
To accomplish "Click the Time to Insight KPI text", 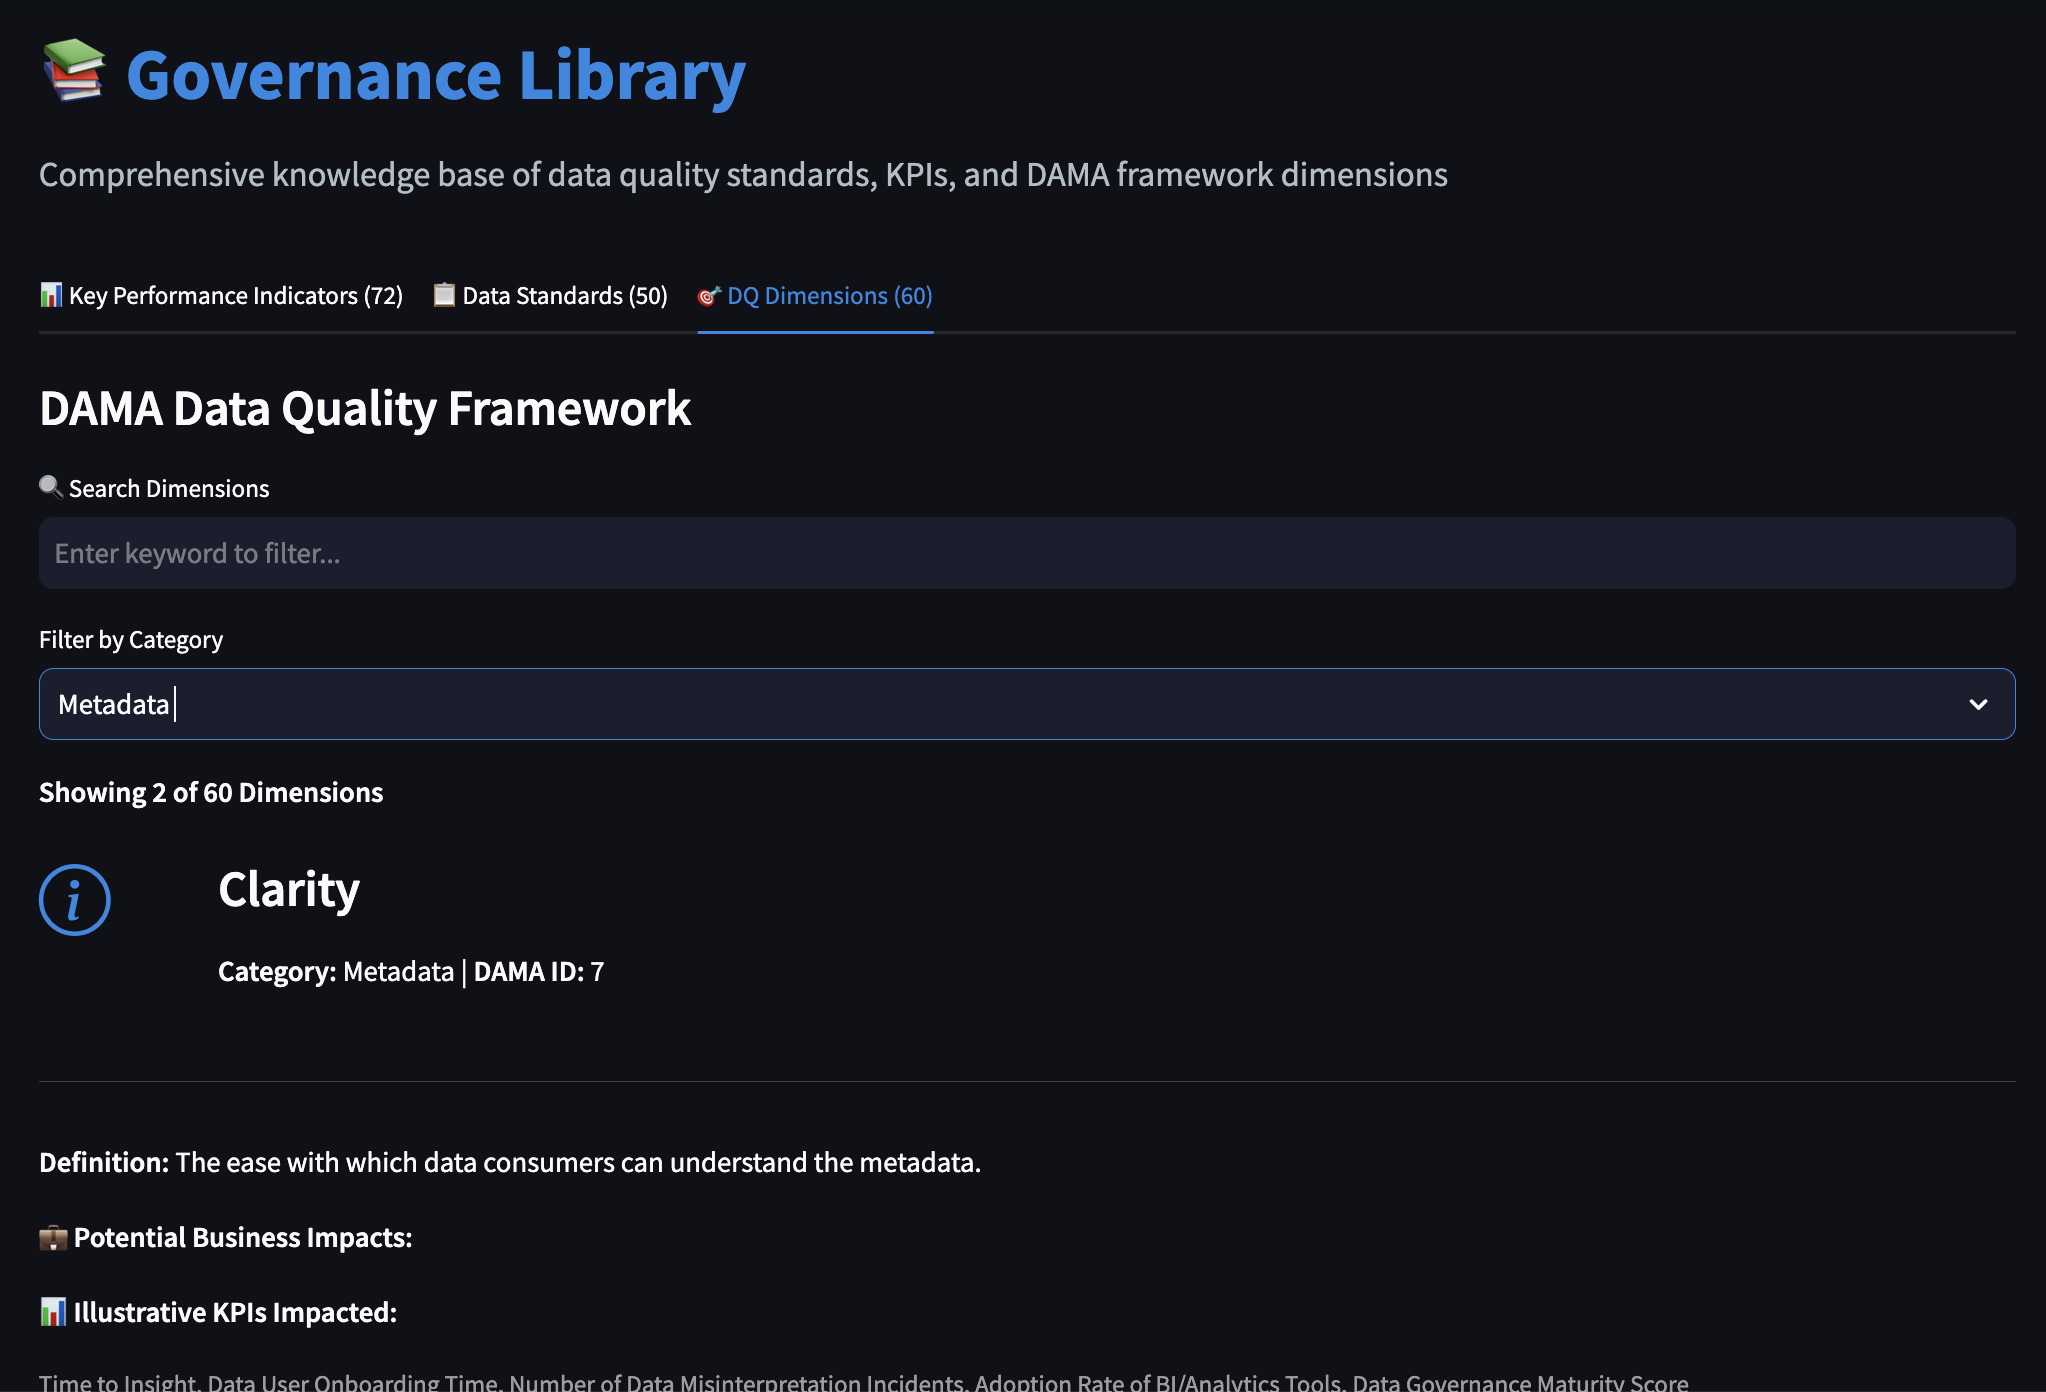I will tap(118, 1382).
